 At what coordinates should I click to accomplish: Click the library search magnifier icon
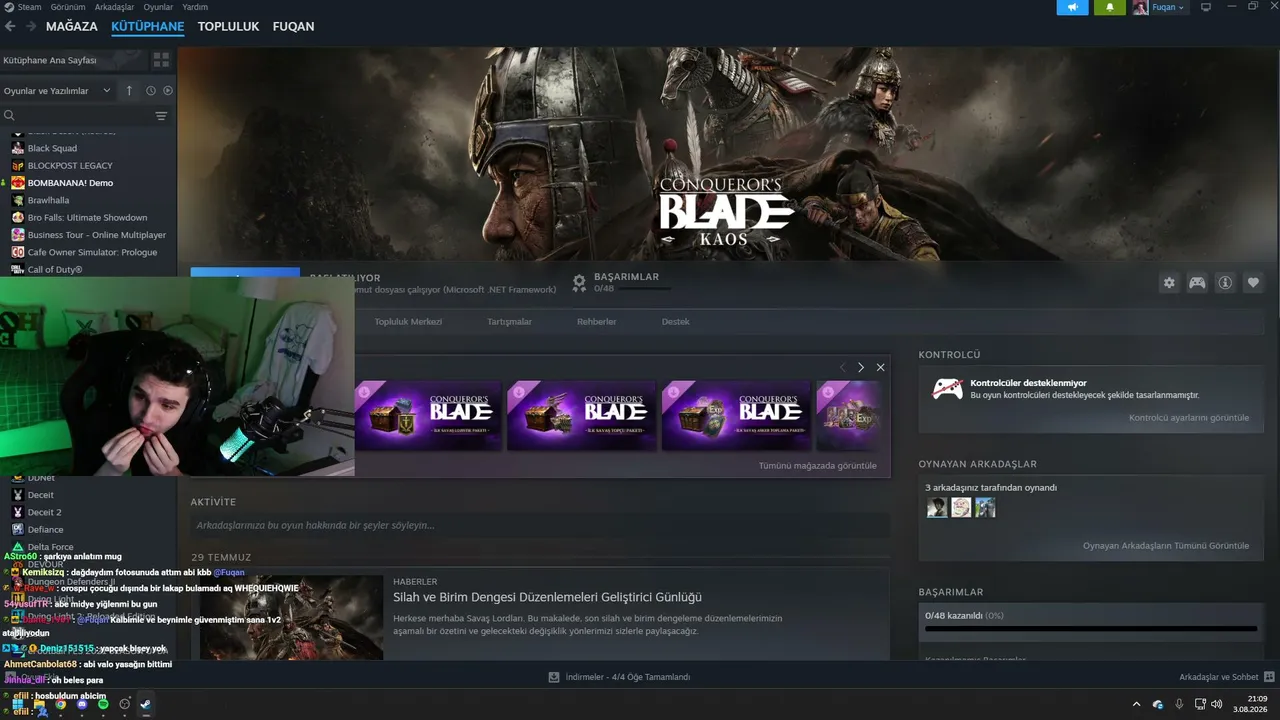coord(9,116)
